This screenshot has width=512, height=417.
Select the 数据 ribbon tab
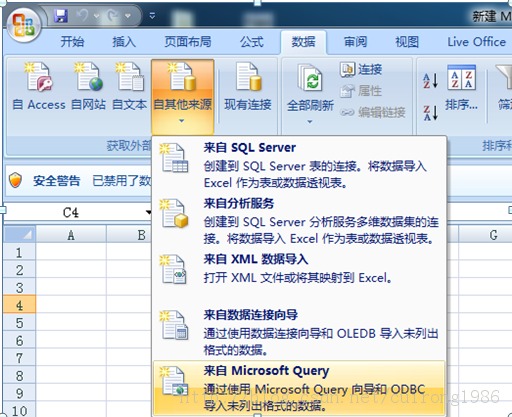pos(303,42)
